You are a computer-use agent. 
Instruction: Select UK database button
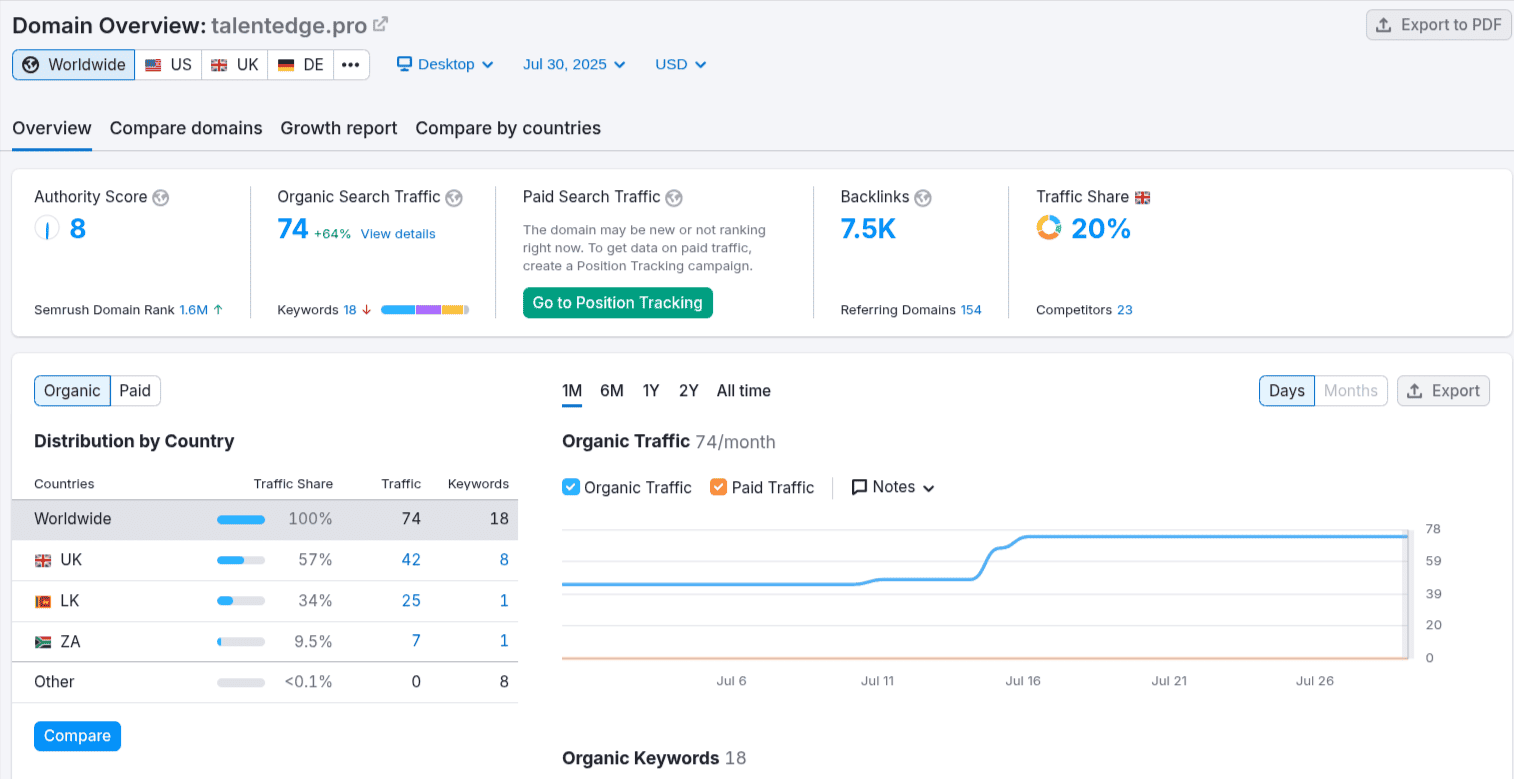click(x=235, y=65)
